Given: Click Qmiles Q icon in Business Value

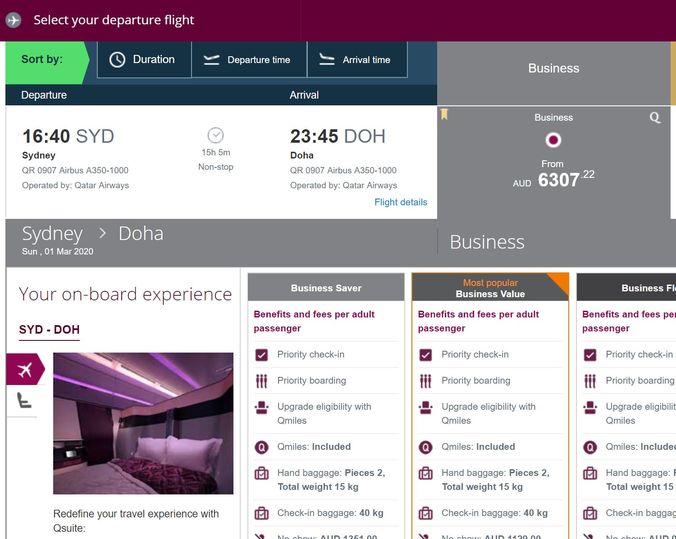Looking at the screenshot, I should pos(426,447).
